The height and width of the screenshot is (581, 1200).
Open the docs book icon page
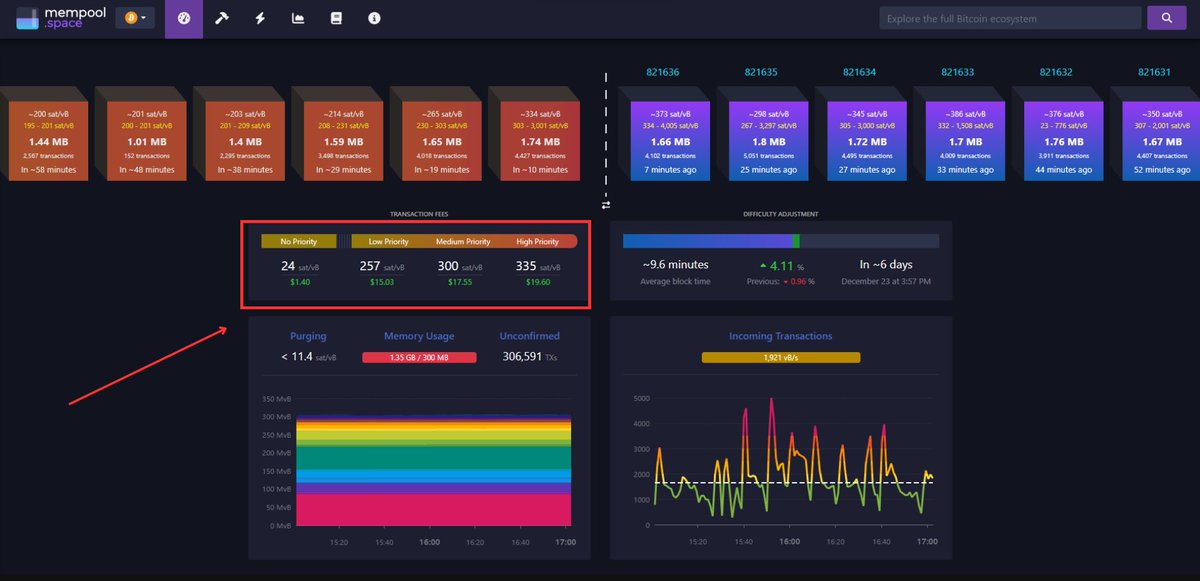tap(336, 18)
